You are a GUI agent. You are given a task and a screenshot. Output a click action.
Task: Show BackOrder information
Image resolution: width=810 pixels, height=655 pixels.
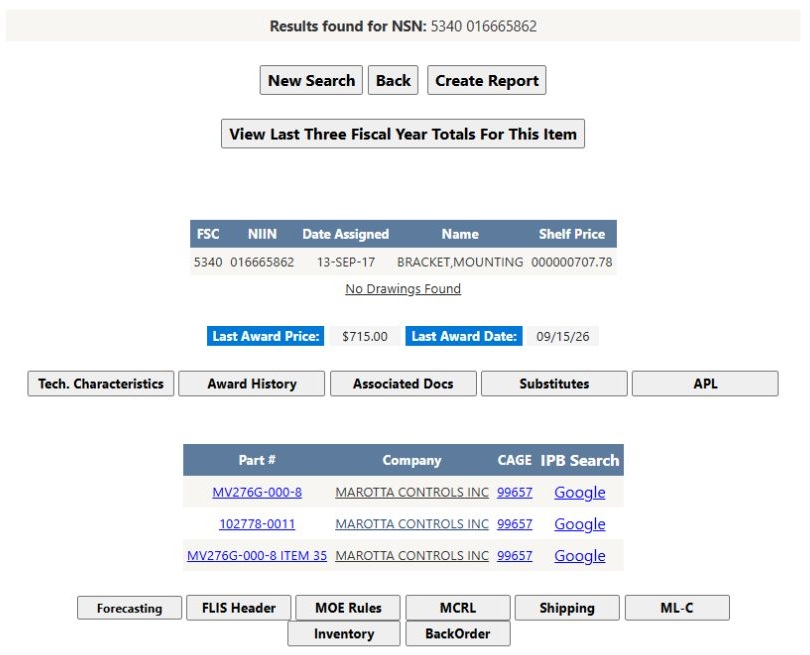pos(458,634)
